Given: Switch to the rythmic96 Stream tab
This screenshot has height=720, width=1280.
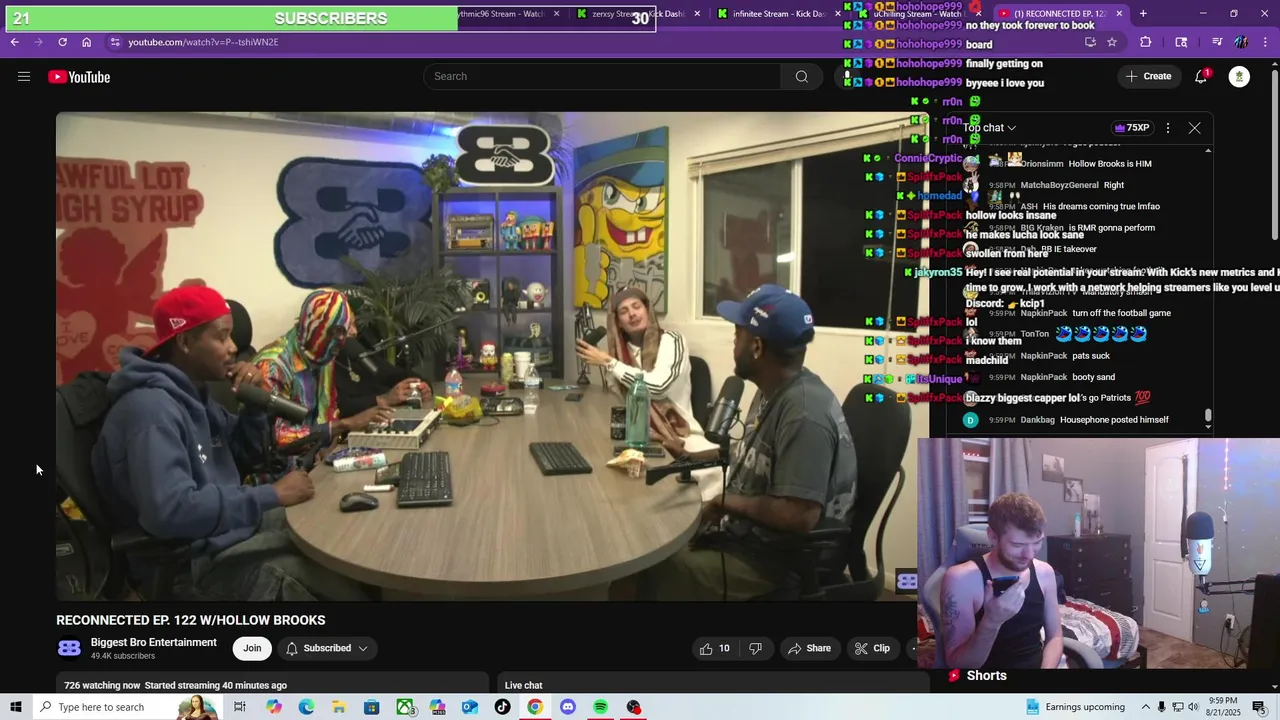Looking at the screenshot, I should 503,14.
